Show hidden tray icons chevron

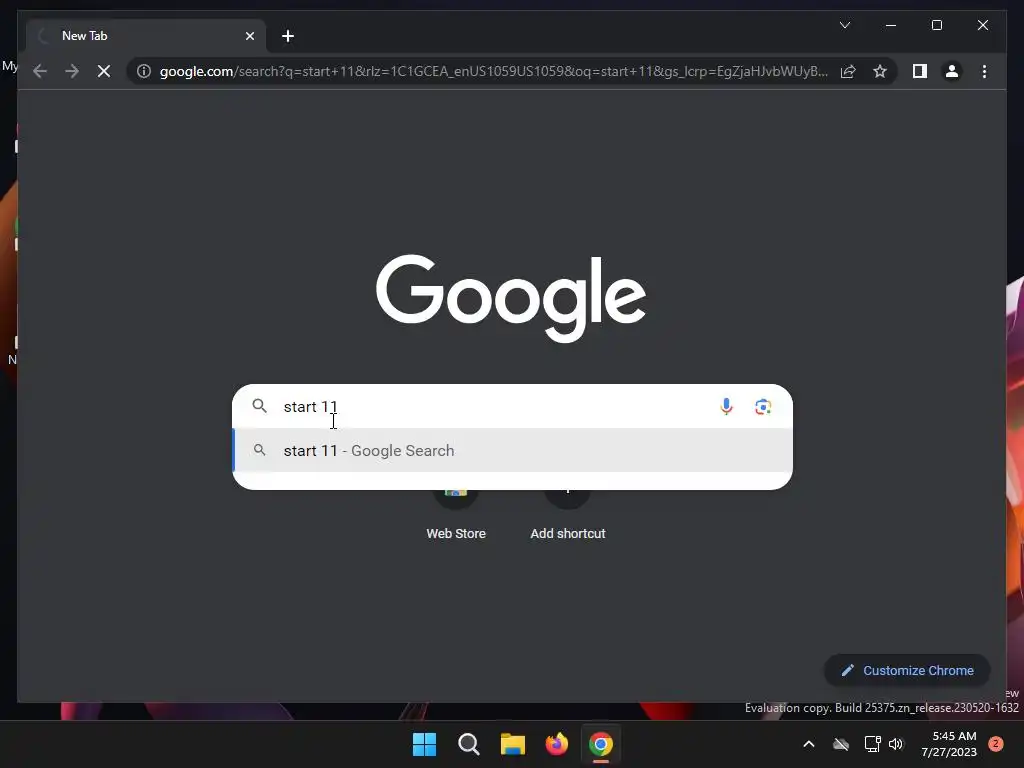[808, 744]
